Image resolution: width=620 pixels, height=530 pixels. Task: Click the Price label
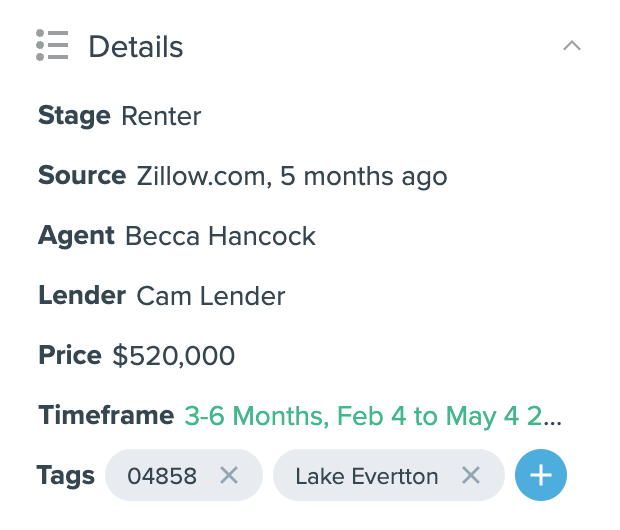pos(70,355)
